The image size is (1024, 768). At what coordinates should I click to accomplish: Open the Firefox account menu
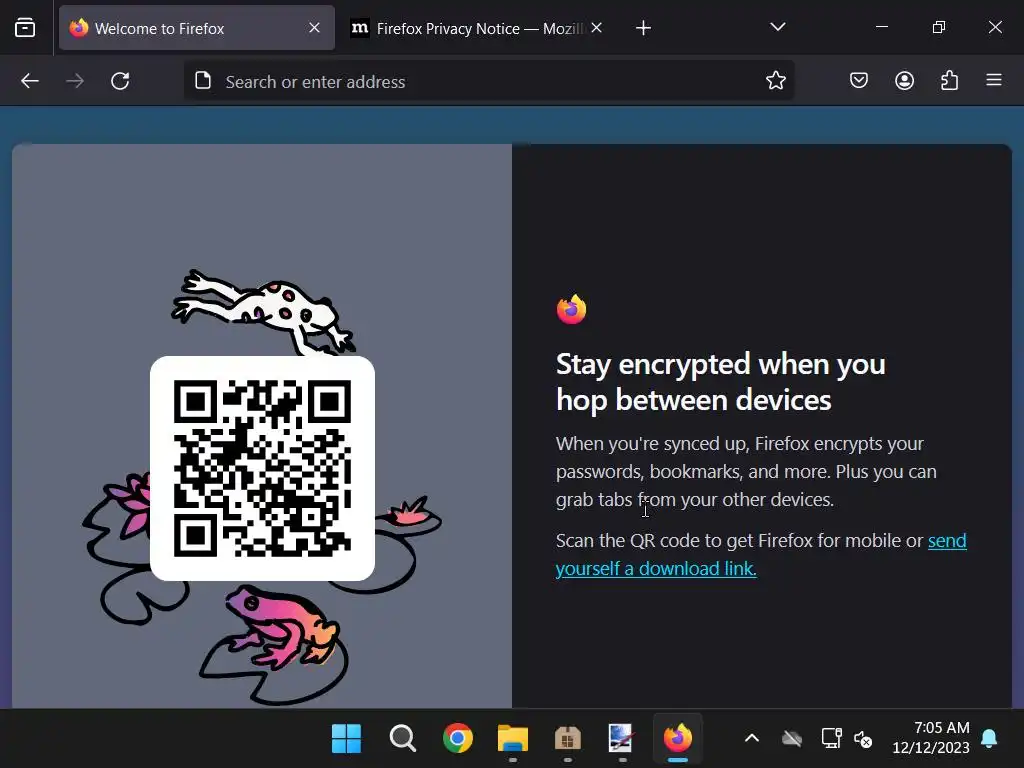pos(904,81)
